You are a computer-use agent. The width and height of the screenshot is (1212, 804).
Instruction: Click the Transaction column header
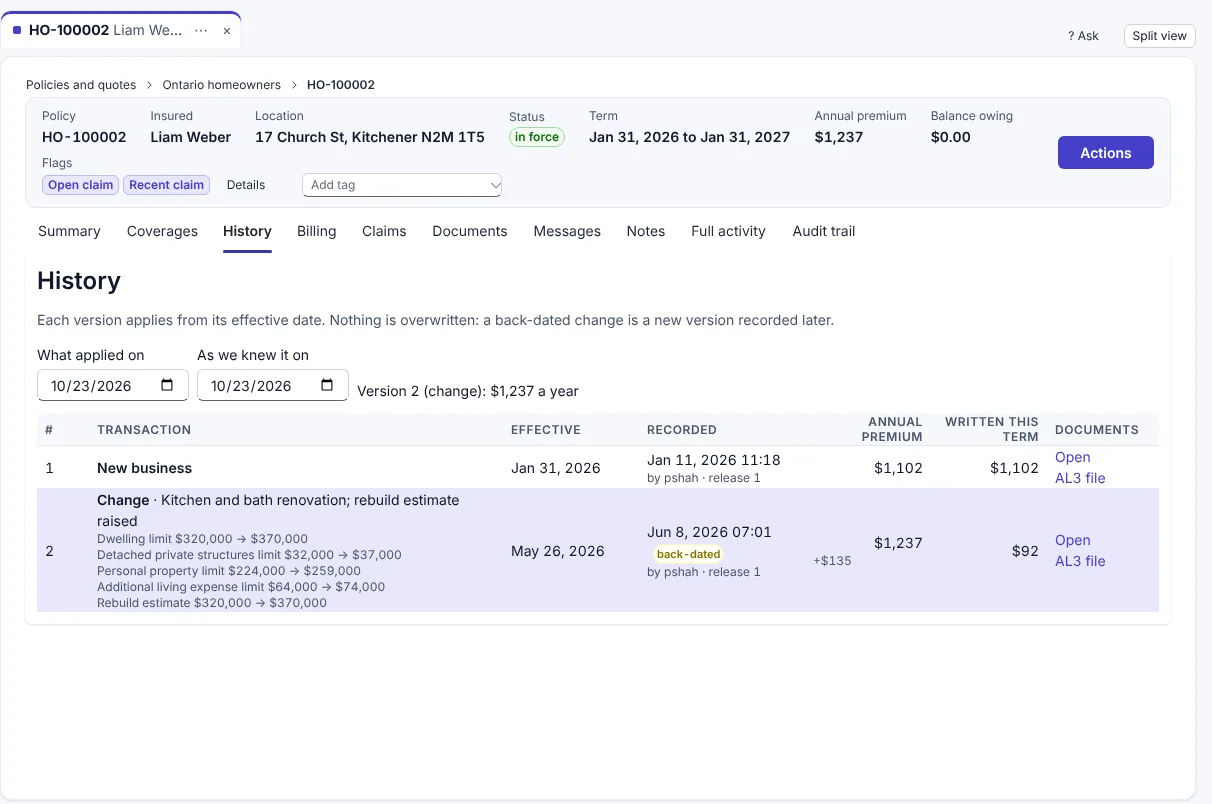tap(144, 430)
